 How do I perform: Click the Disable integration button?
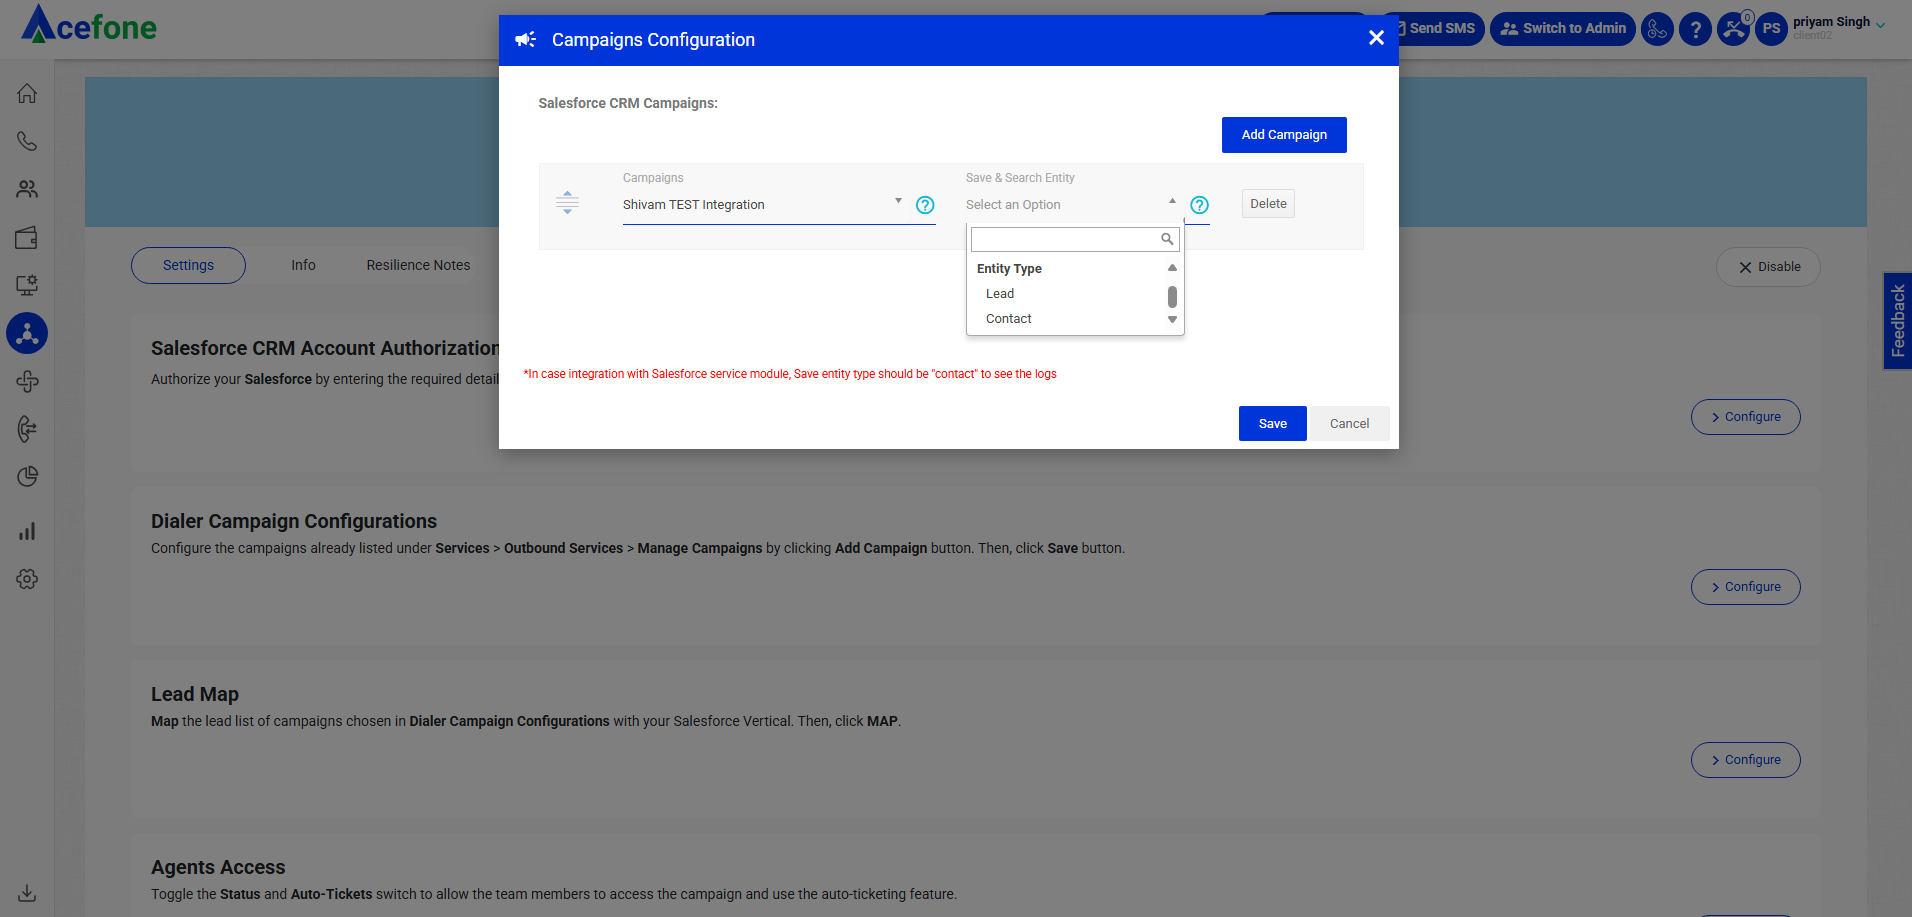point(1768,267)
